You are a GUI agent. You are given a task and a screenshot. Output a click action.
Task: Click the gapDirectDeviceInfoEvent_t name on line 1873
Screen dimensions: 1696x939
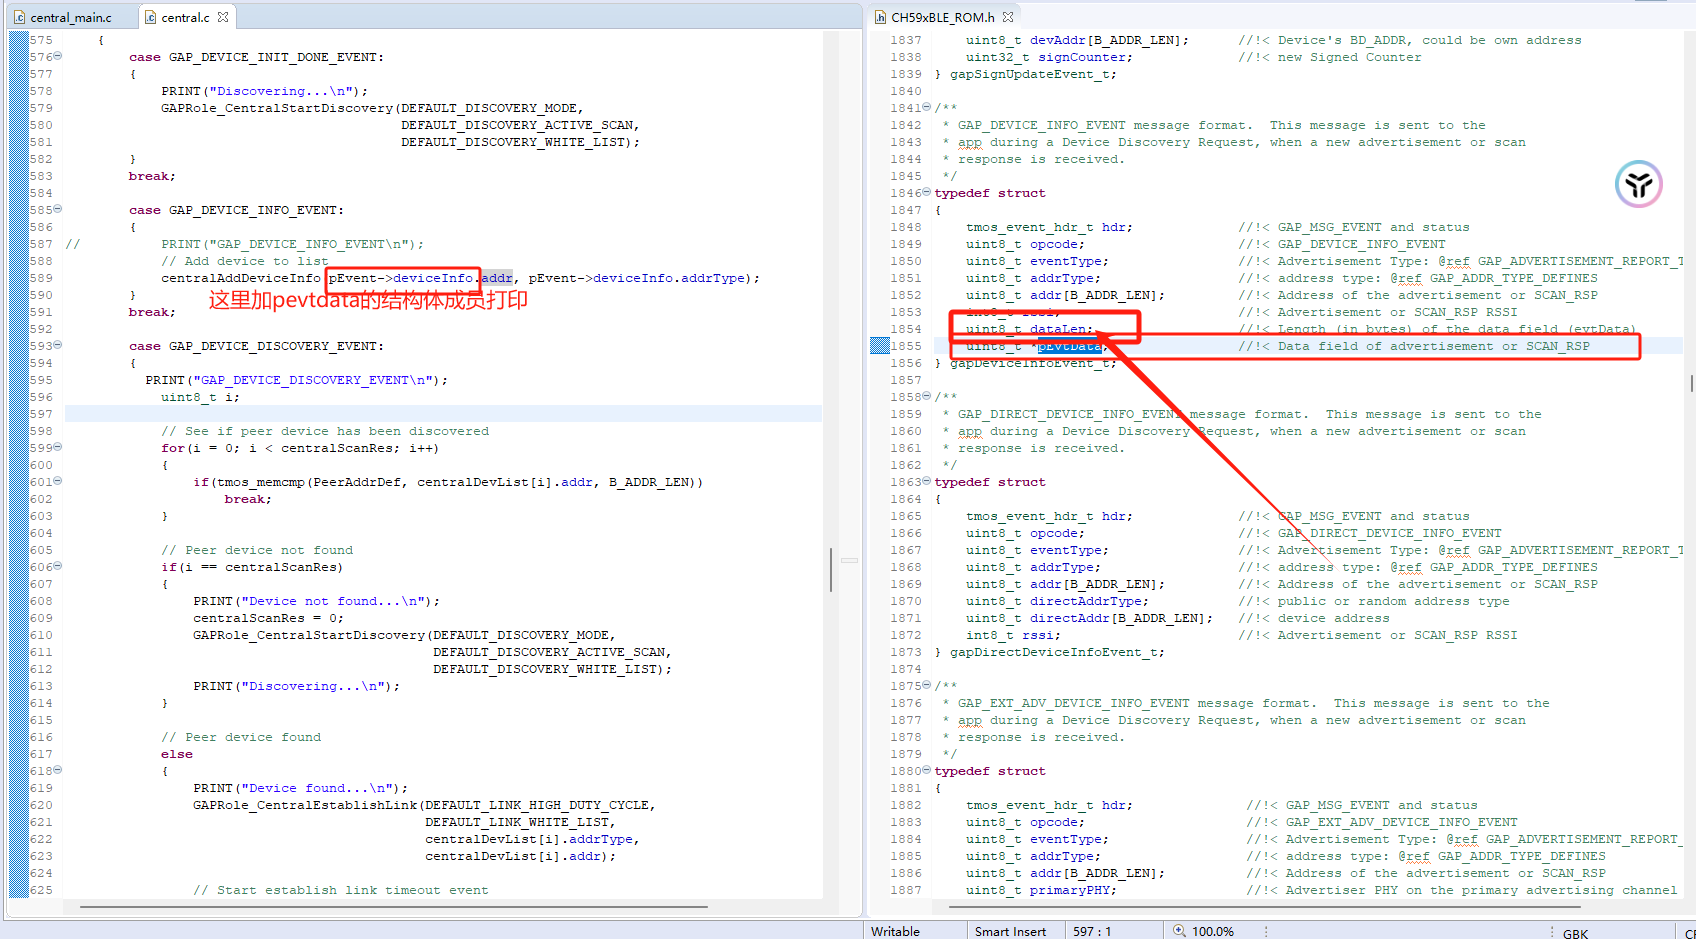pos(1053,652)
